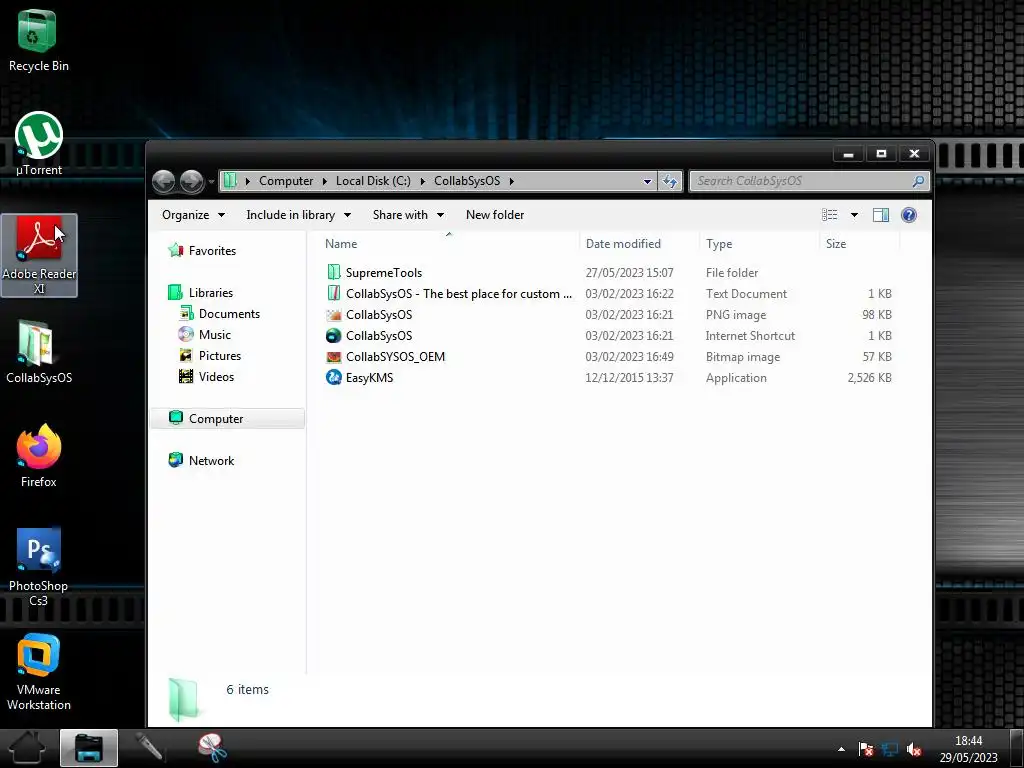Select the PhotoShop Cs3 desktop icon
This screenshot has width=1024, height=768.
39,567
